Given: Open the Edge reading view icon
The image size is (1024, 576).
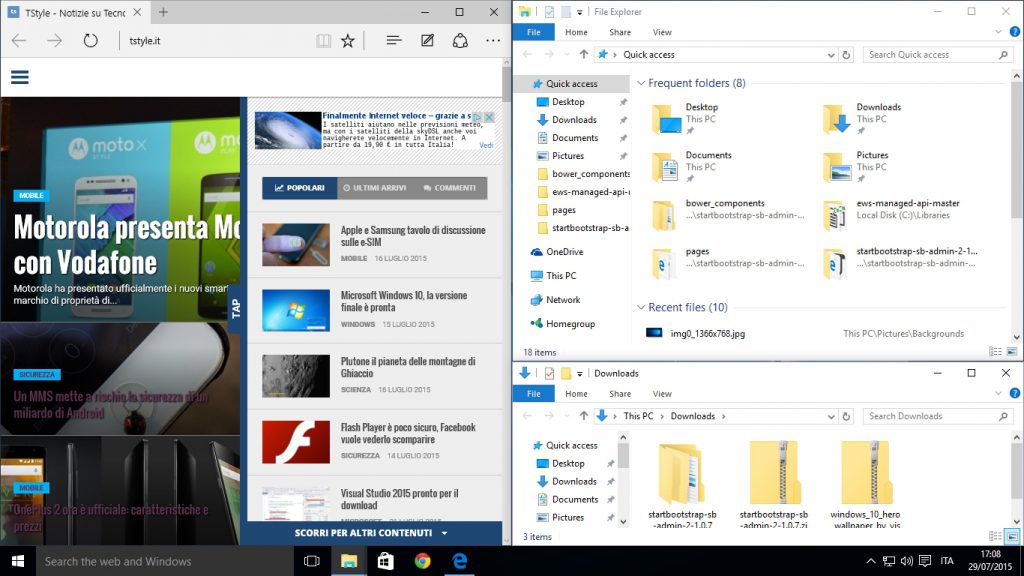Looking at the screenshot, I should tap(323, 40).
